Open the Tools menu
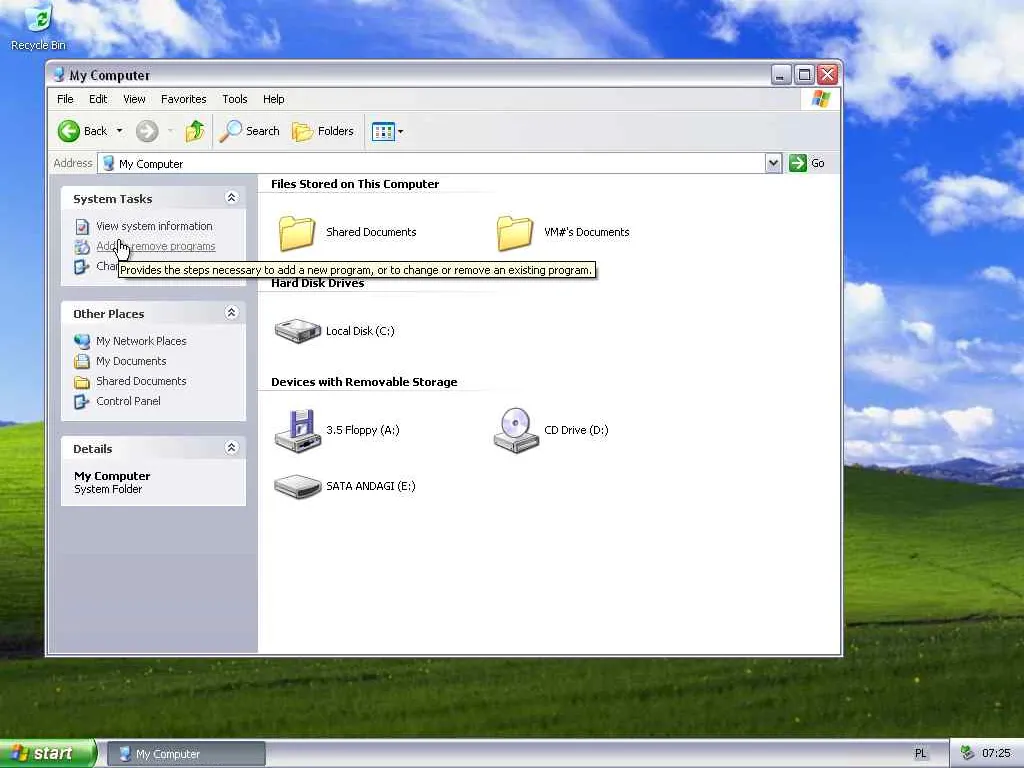This screenshot has width=1024, height=768. tap(234, 99)
